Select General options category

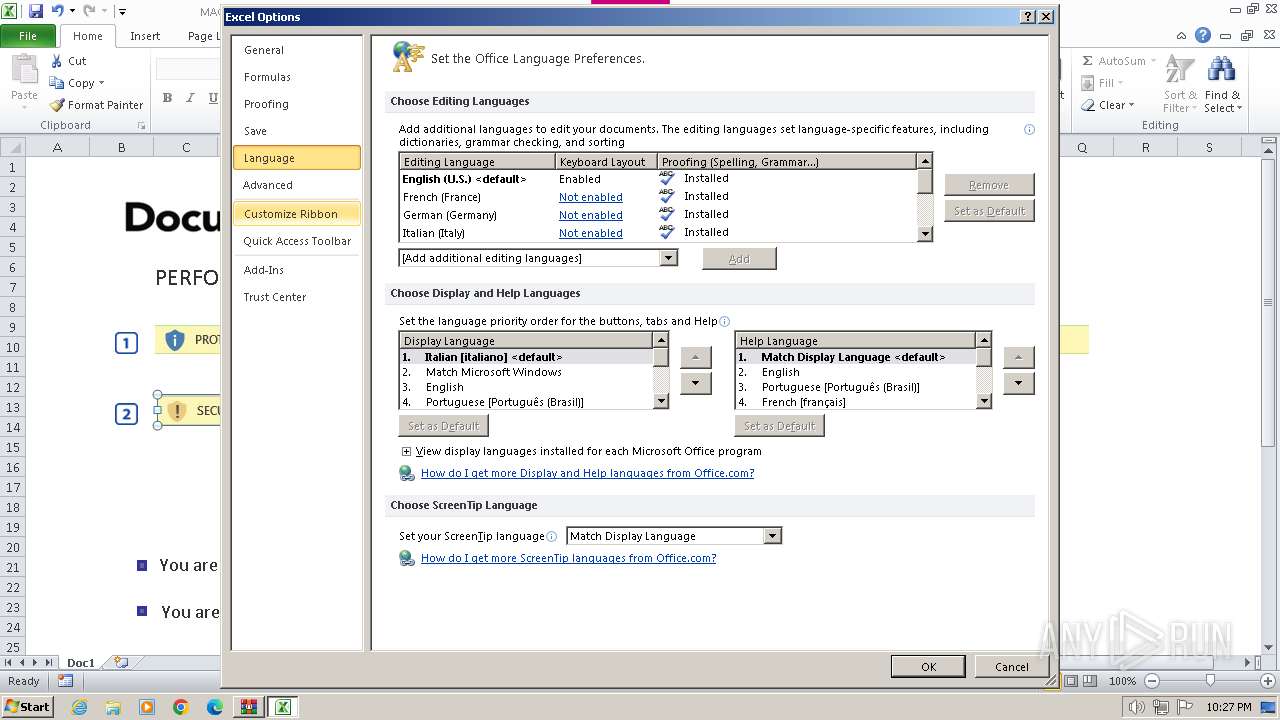296,50
